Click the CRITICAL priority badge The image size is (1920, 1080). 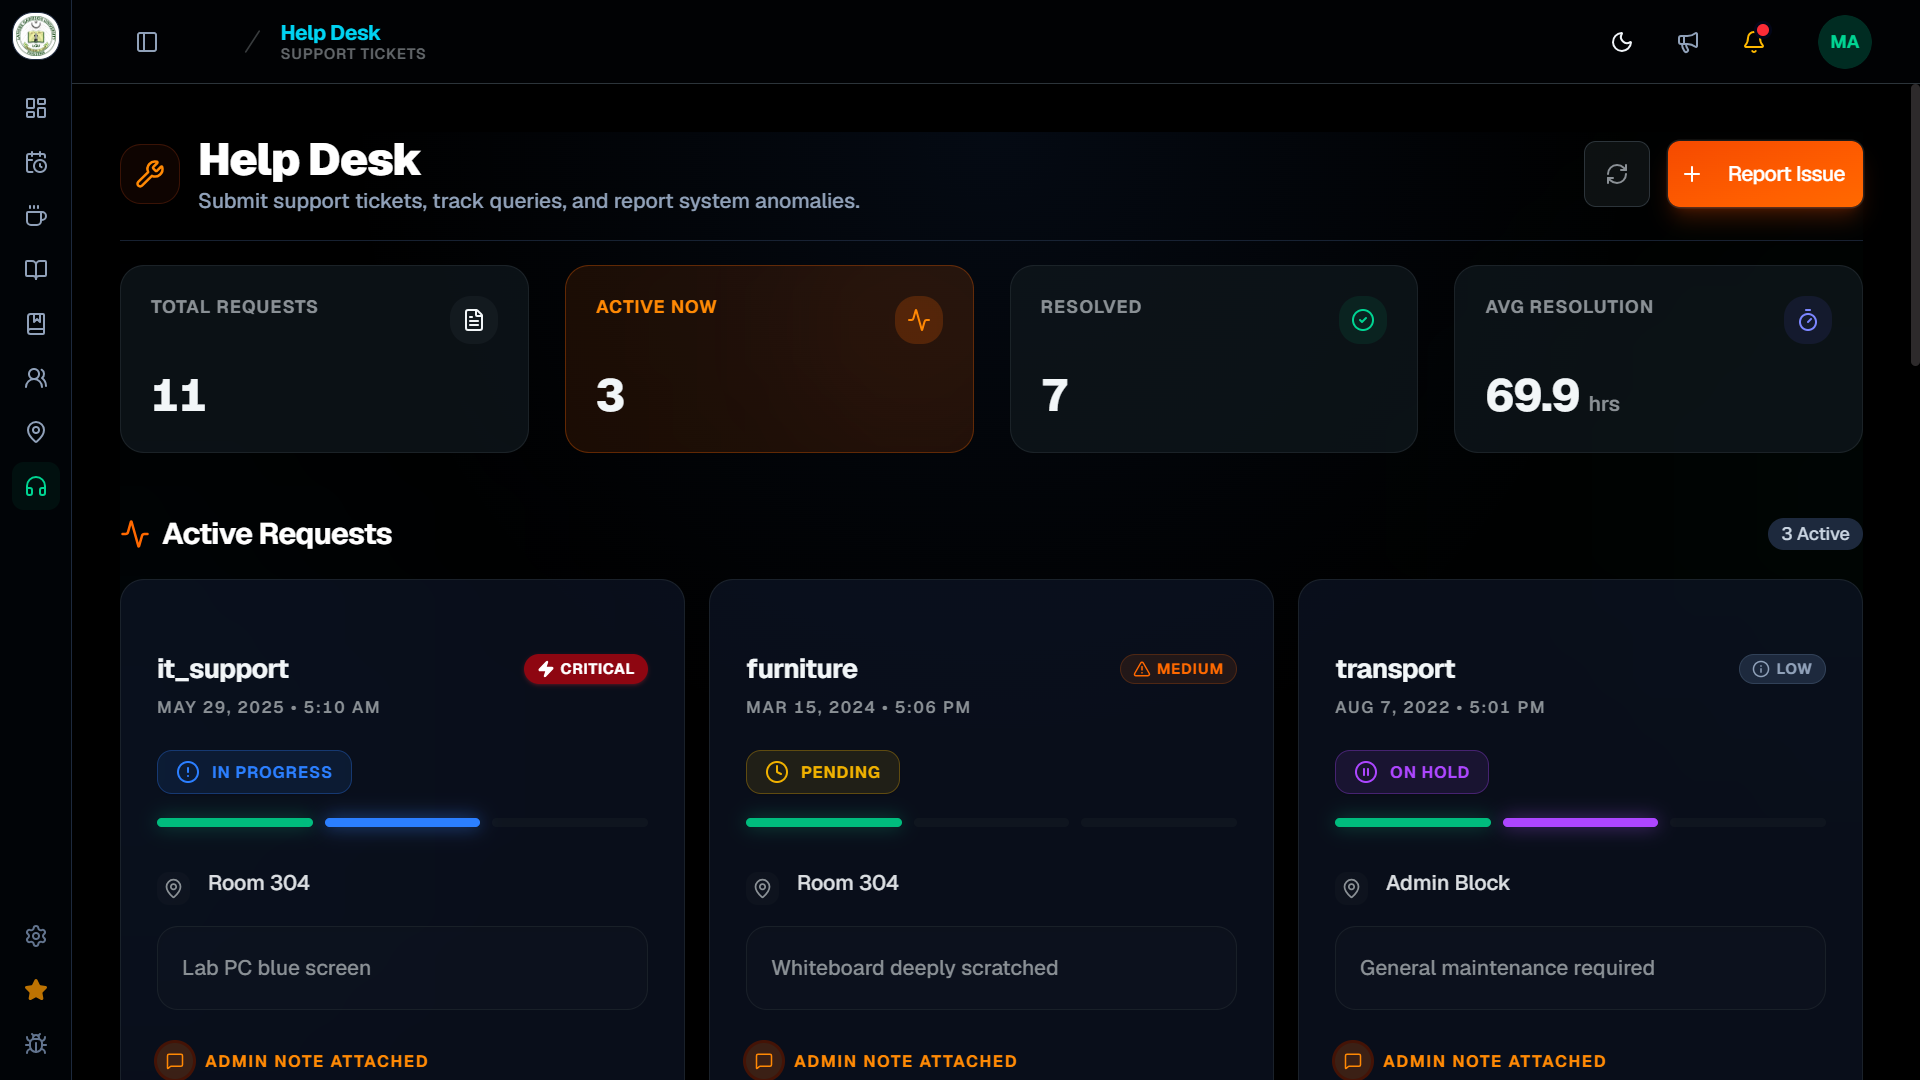pyautogui.click(x=586, y=669)
